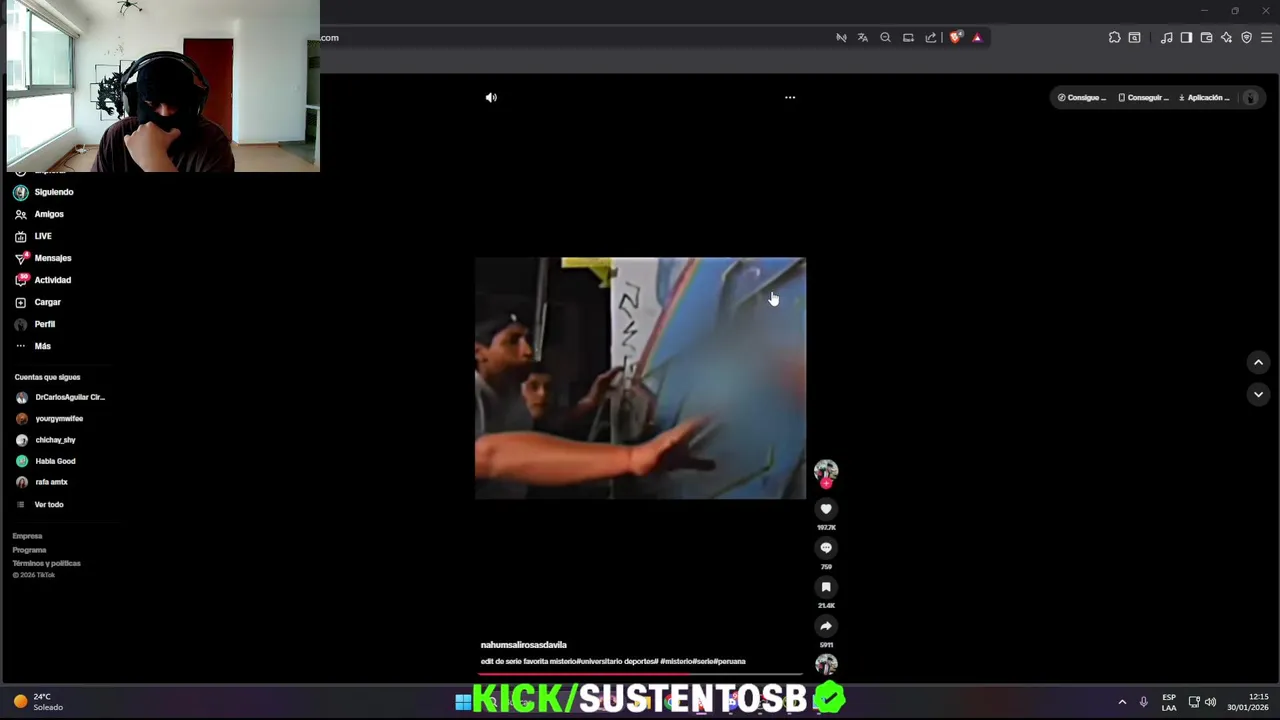Open the clock showing 12:15
The width and height of the screenshot is (1280, 720).
[x=1247, y=702]
